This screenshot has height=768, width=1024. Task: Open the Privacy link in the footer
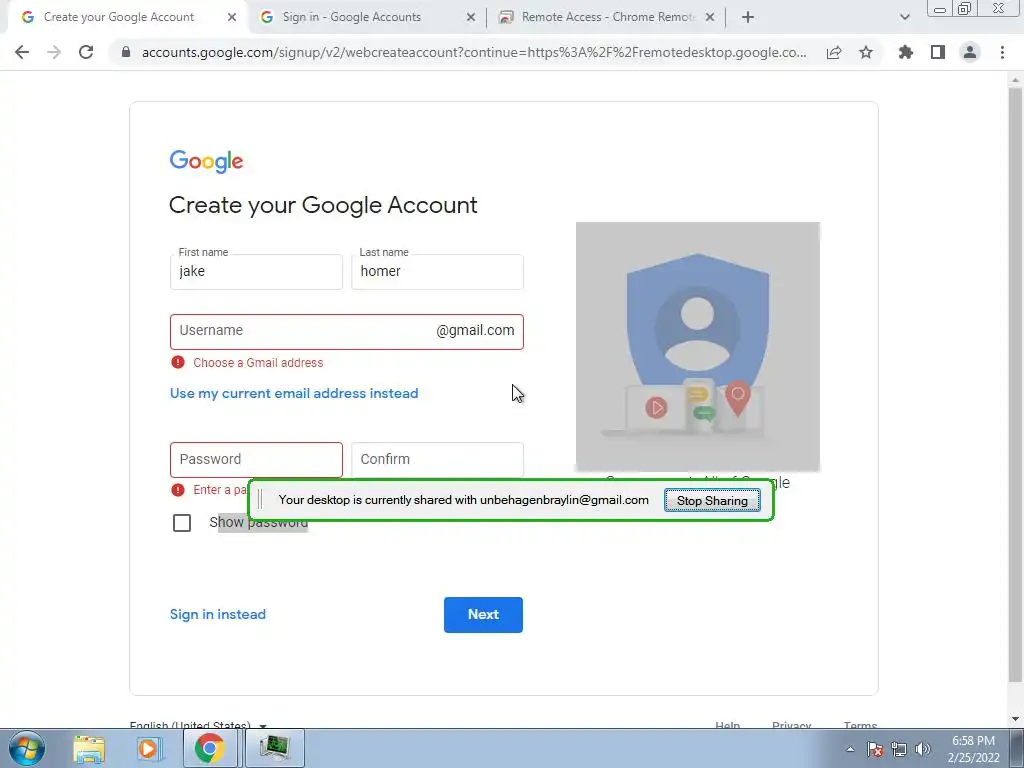coord(791,725)
